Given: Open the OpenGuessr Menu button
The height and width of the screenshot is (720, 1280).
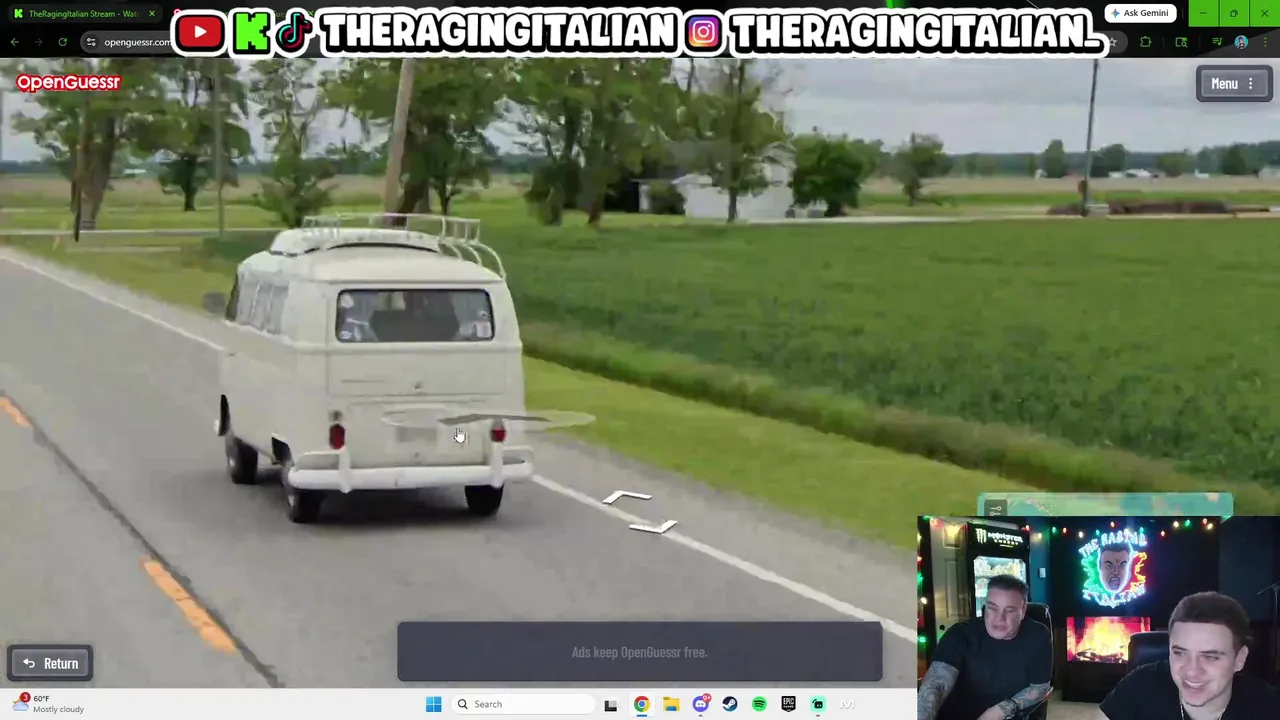Looking at the screenshot, I should coord(1234,84).
